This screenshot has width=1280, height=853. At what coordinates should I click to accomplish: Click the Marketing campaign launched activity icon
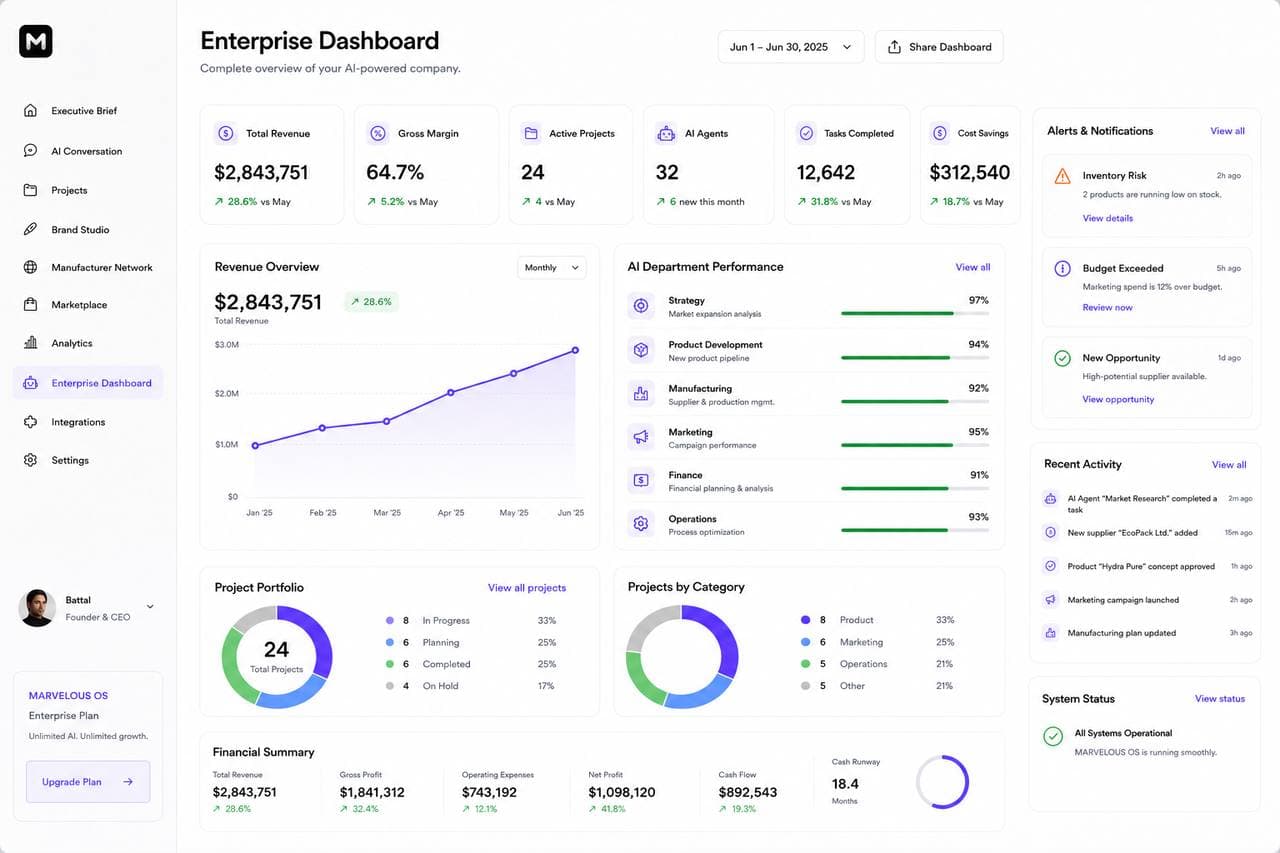(1050, 600)
